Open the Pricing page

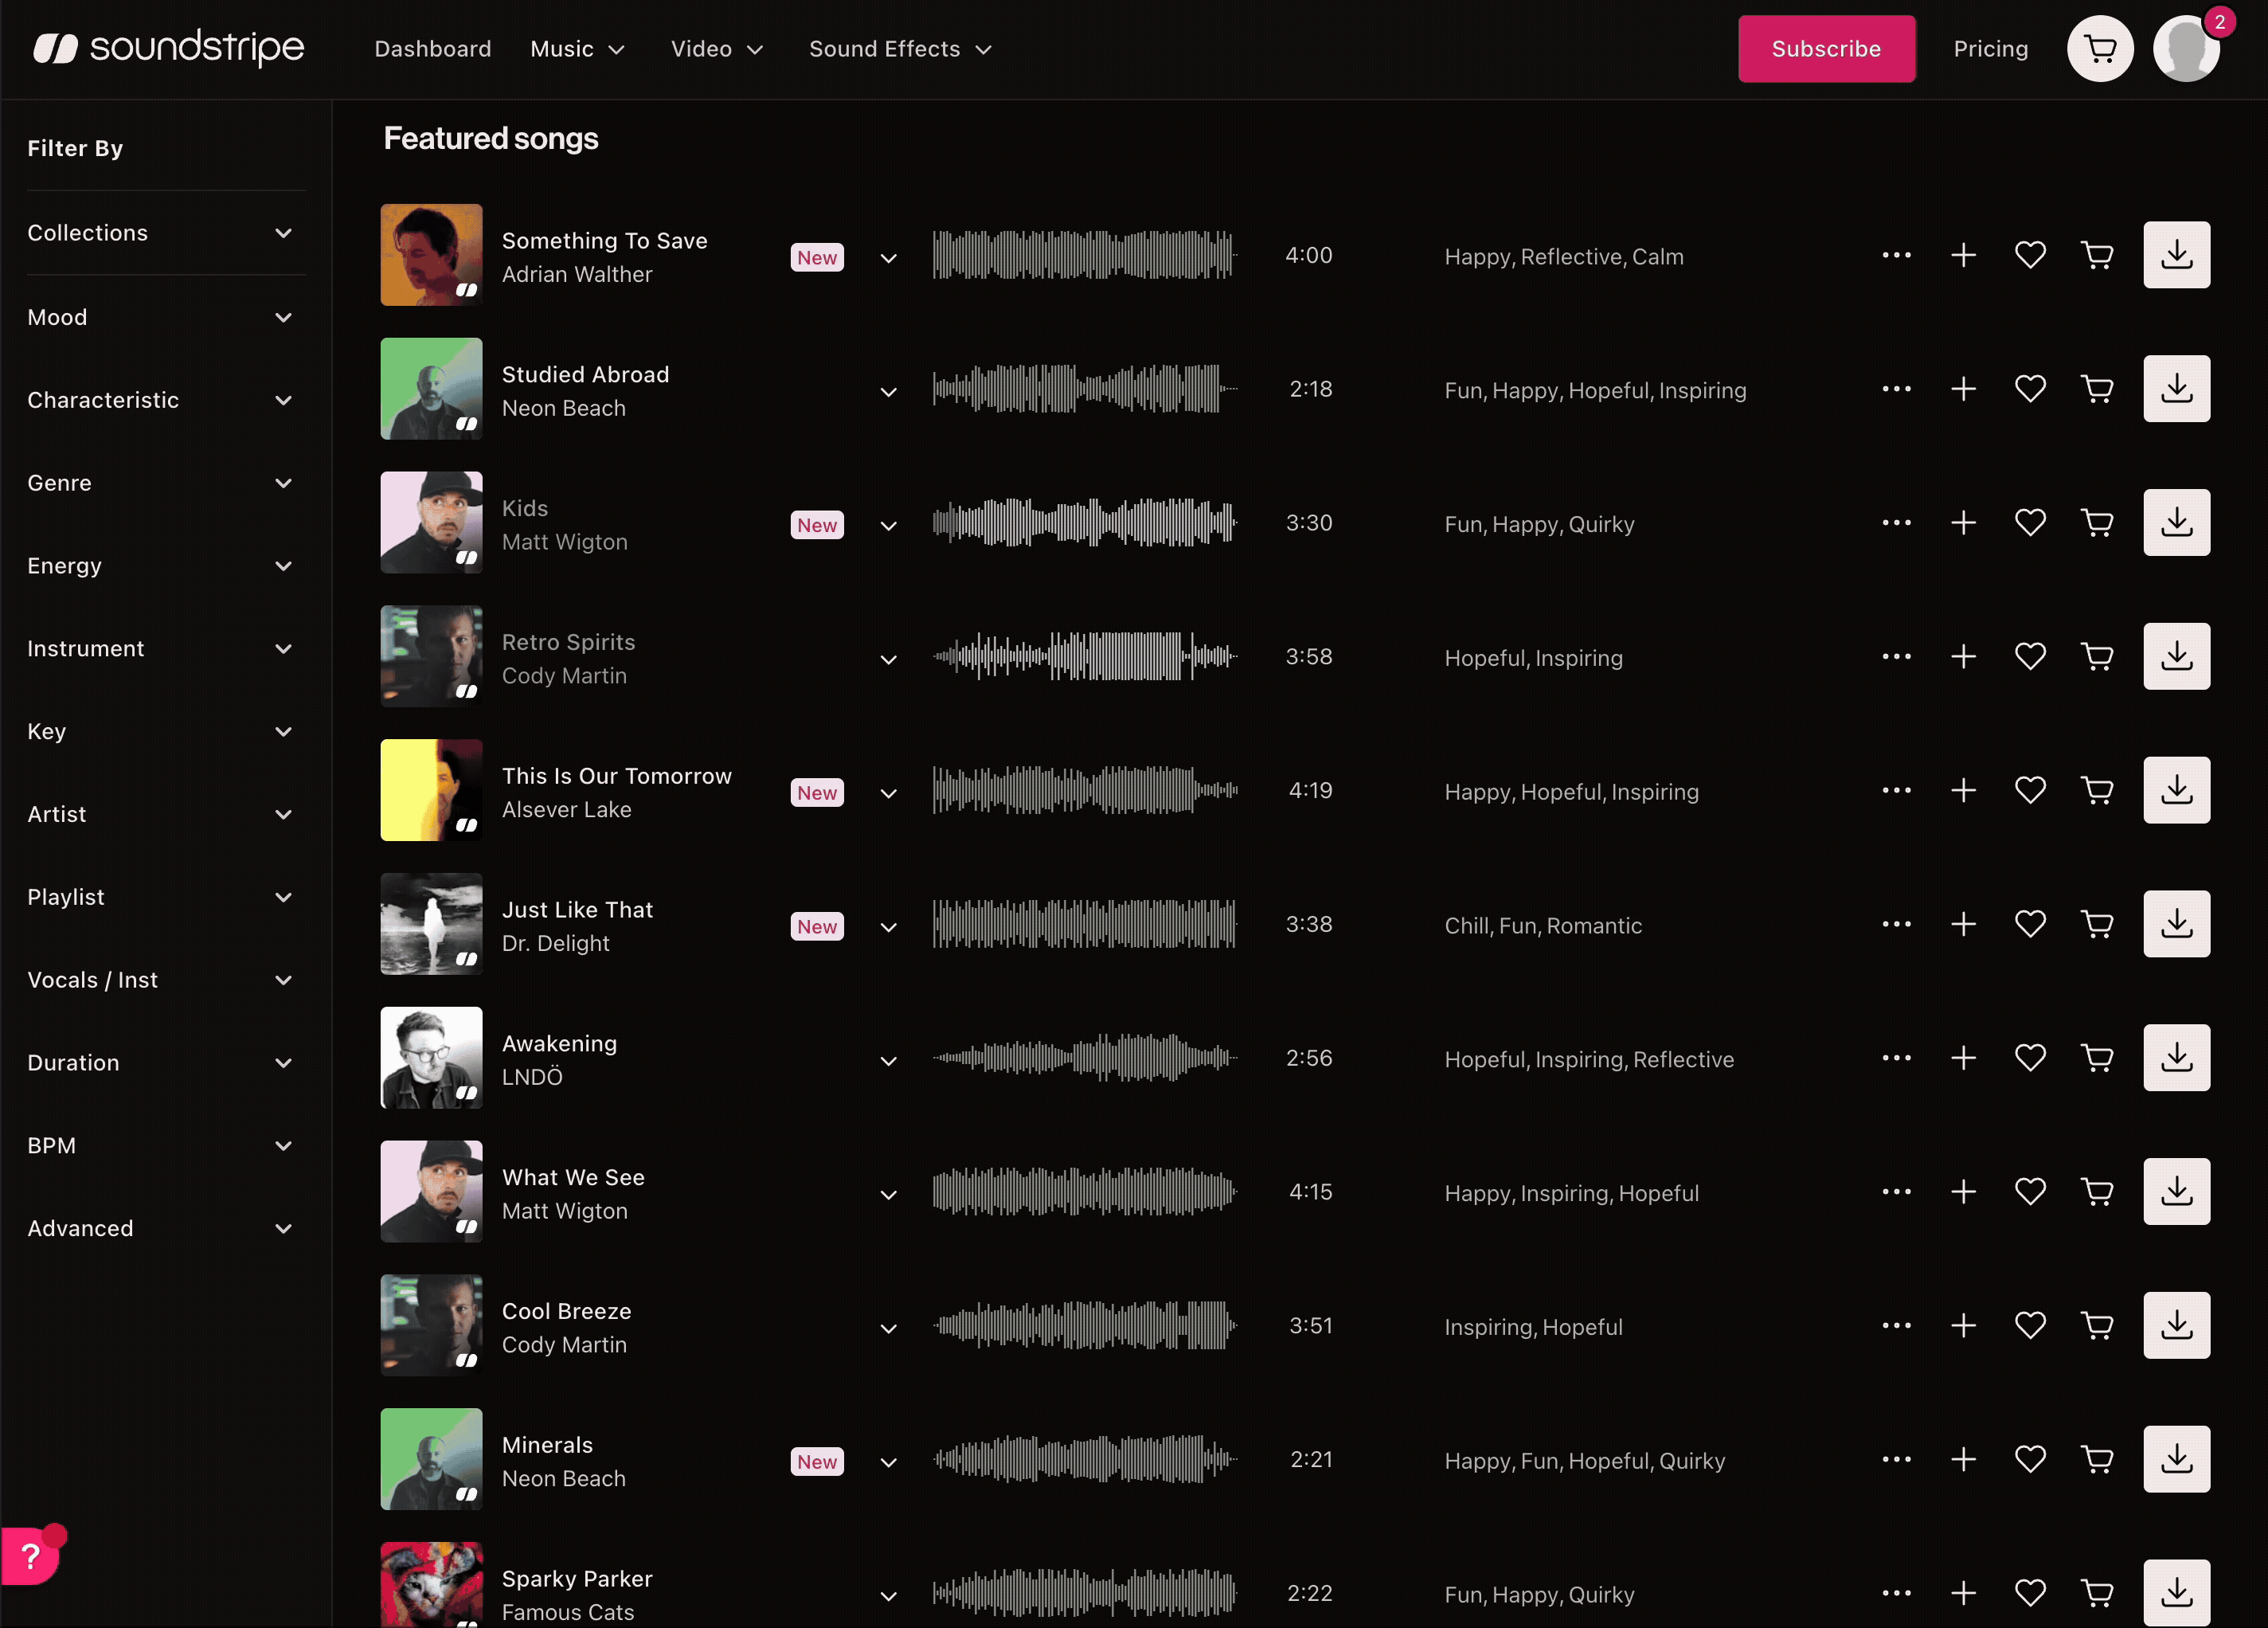(1990, 48)
